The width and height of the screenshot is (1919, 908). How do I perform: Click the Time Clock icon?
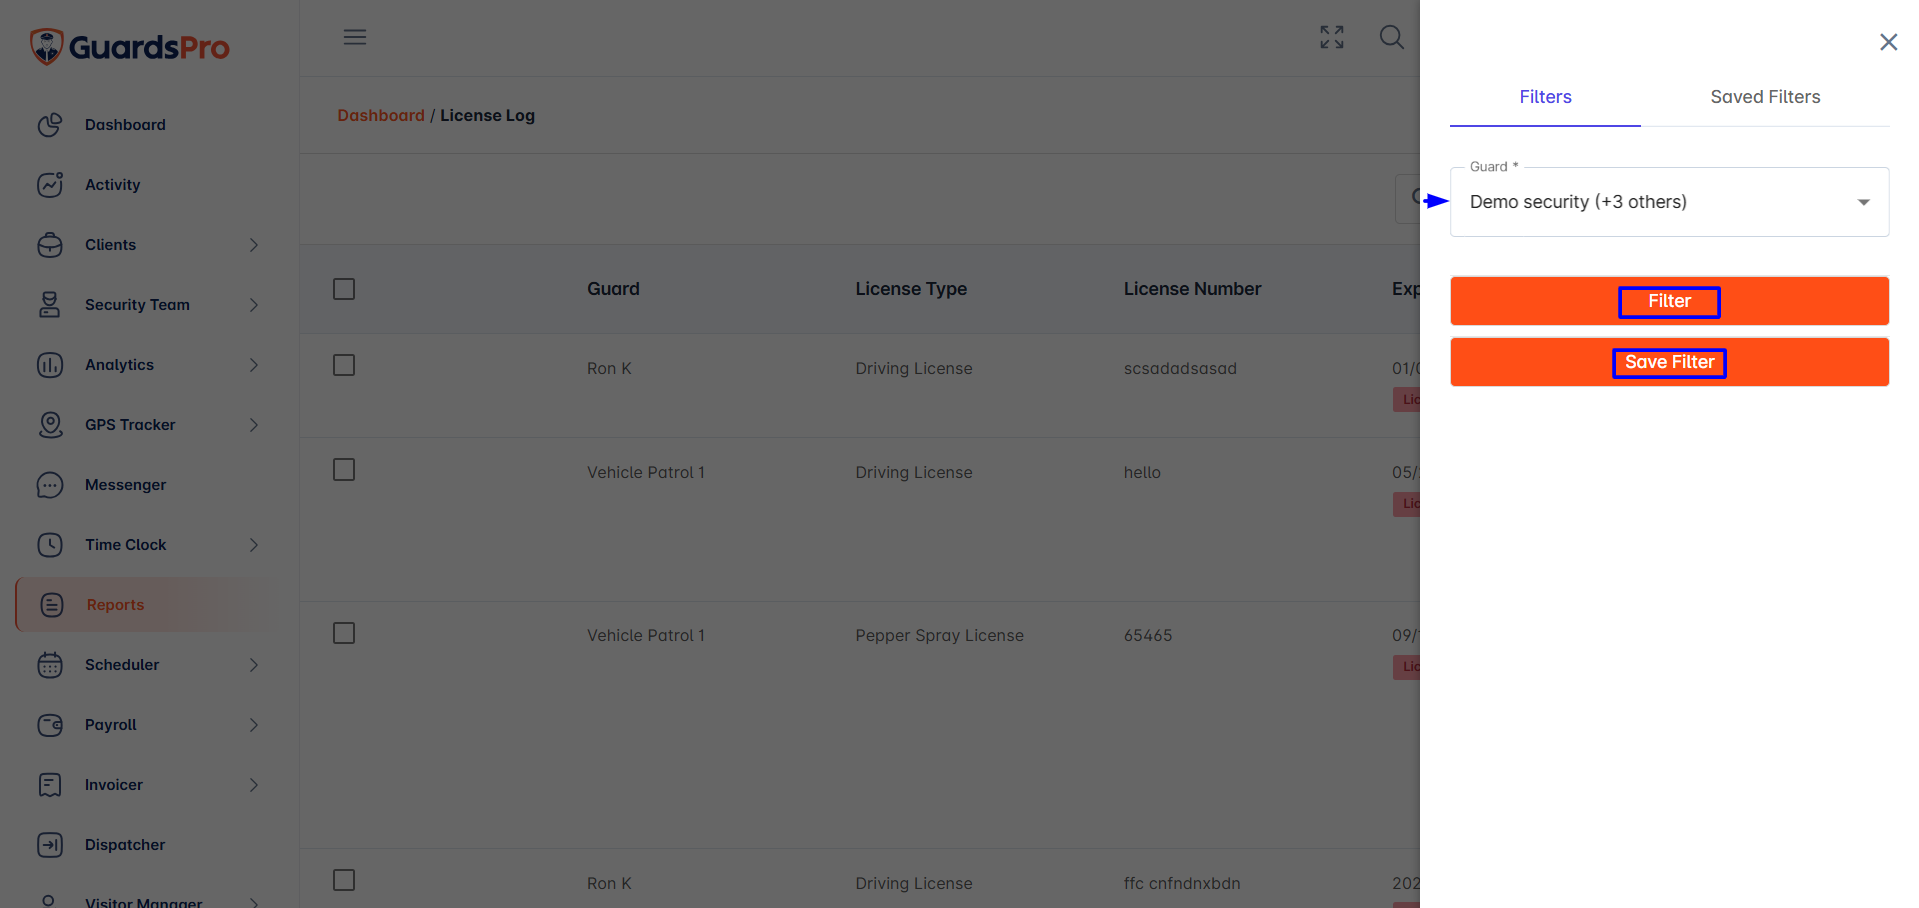(x=50, y=545)
